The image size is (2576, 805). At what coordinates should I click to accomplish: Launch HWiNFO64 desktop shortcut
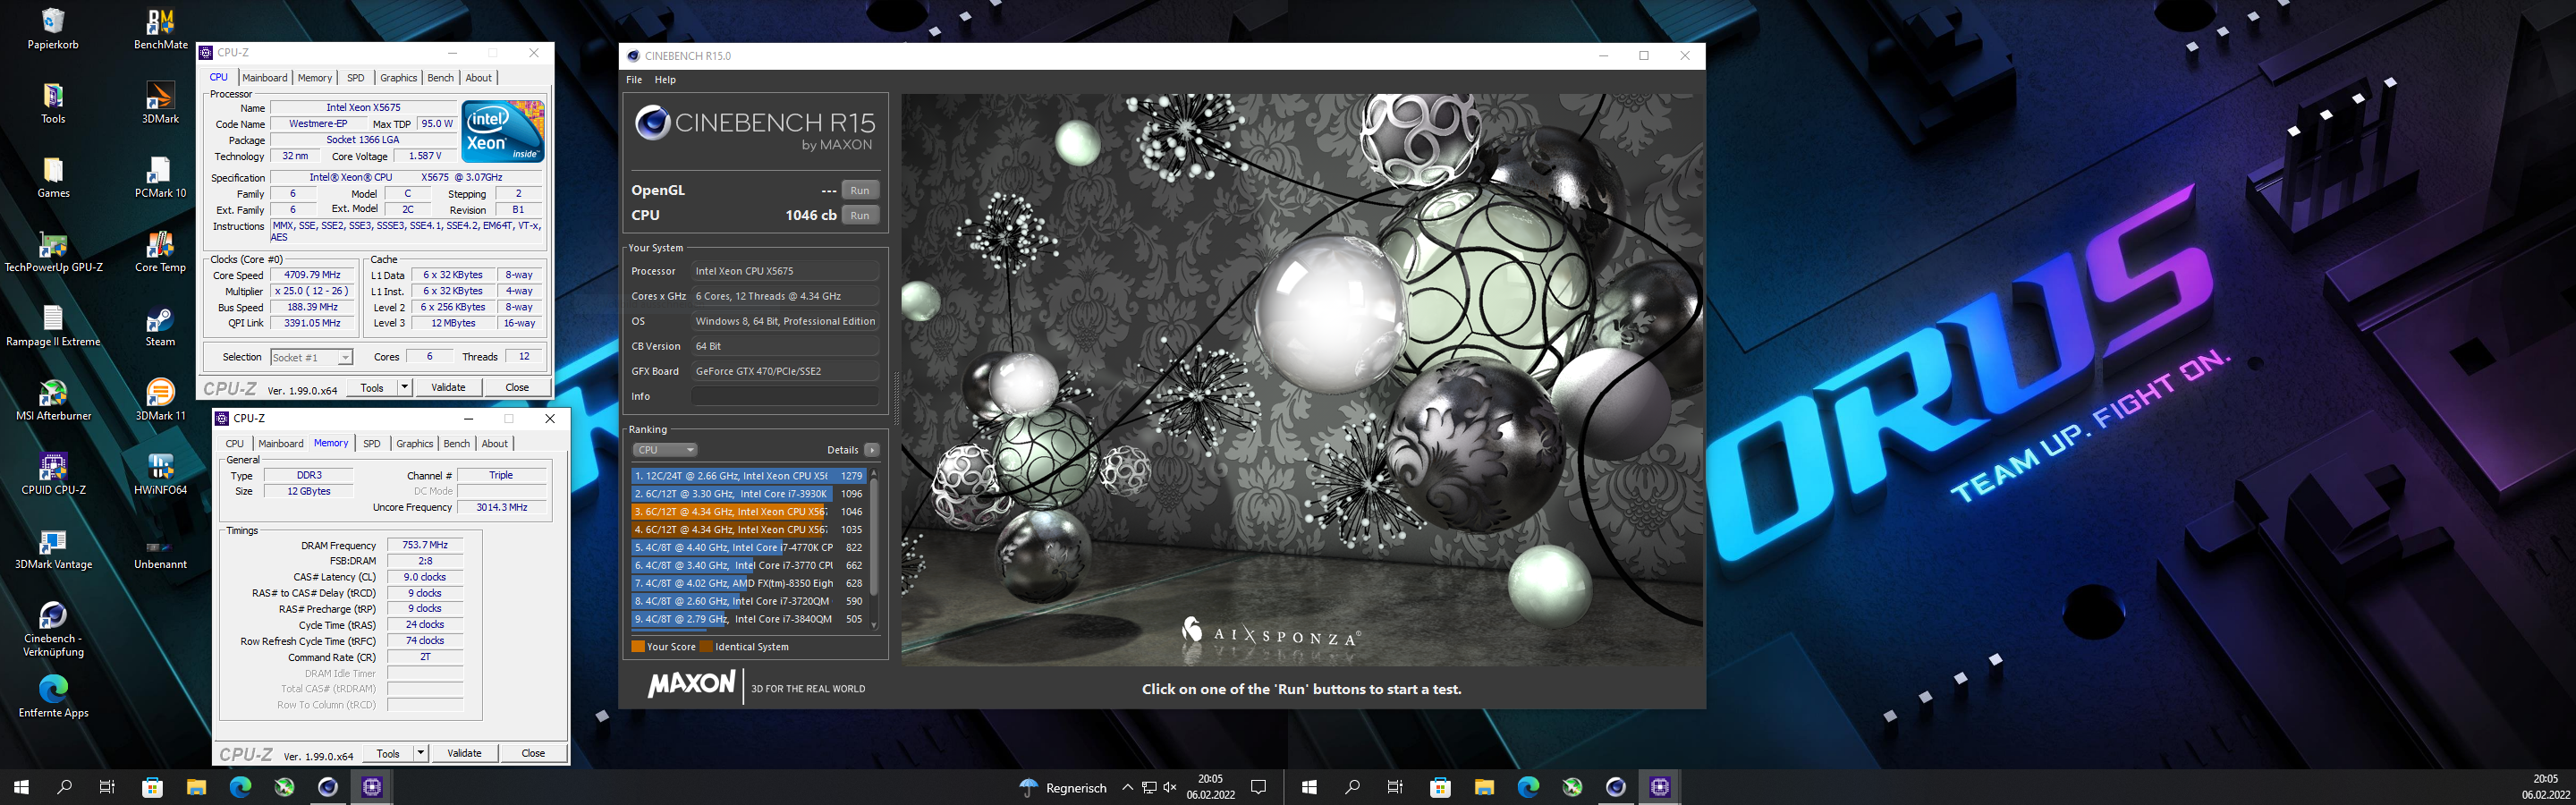tap(160, 474)
